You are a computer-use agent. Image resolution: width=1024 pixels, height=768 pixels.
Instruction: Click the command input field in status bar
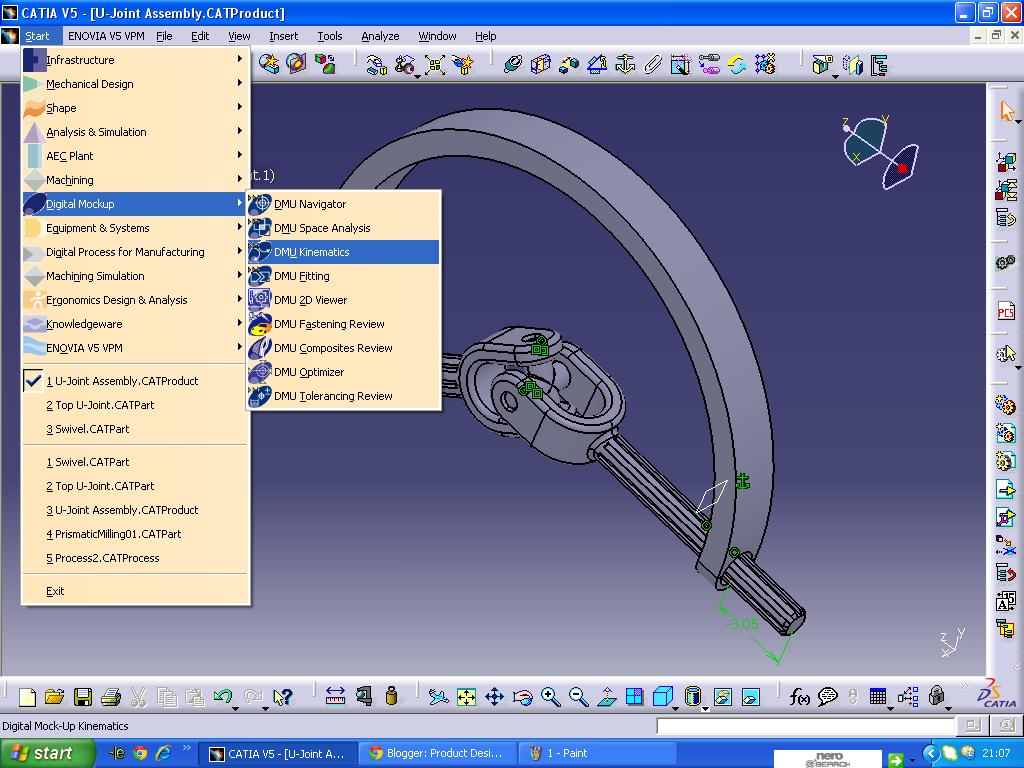pyautogui.click(x=800, y=726)
